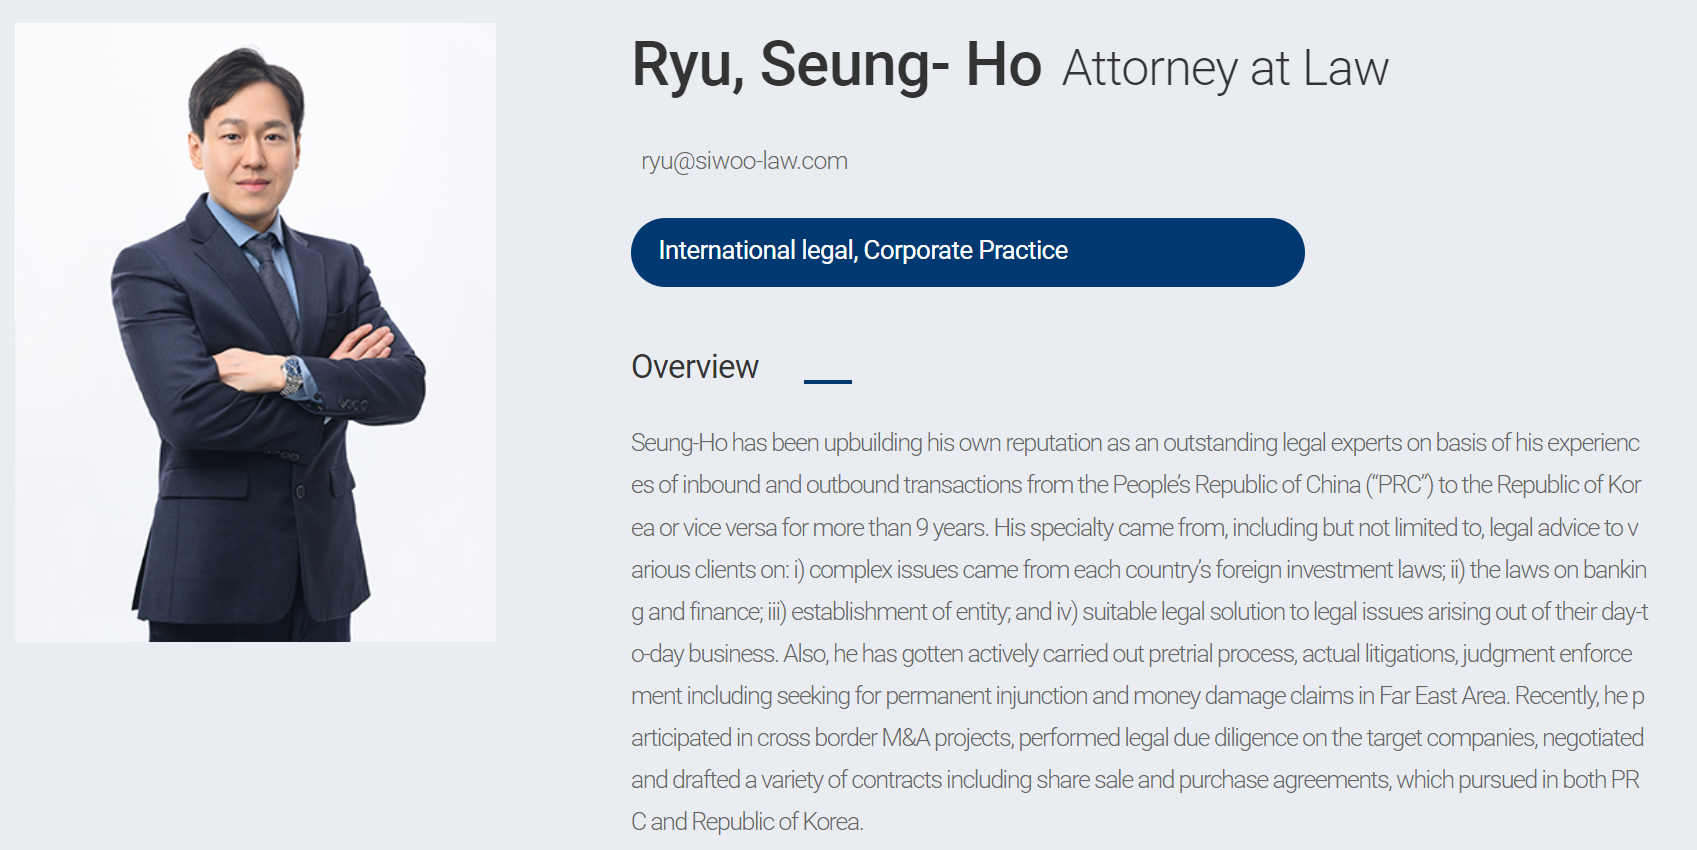Click the wristwatch in the attorney photo
The height and width of the screenshot is (850, 1697).
click(292, 377)
